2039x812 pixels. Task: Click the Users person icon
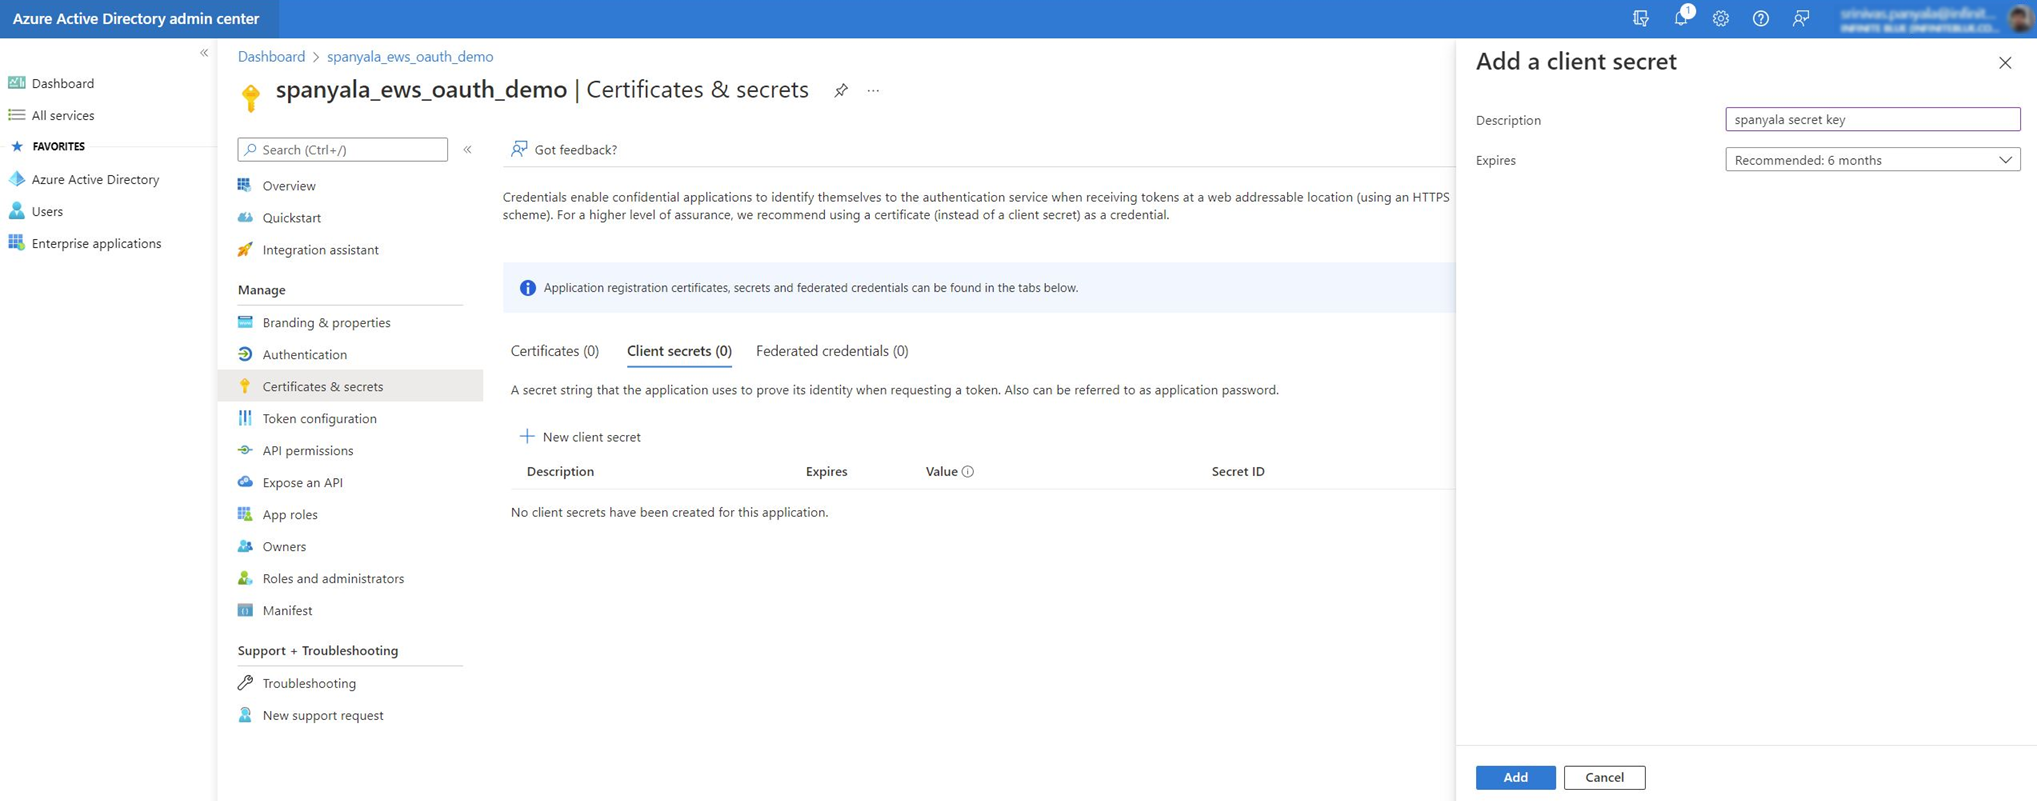click(16, 211)
